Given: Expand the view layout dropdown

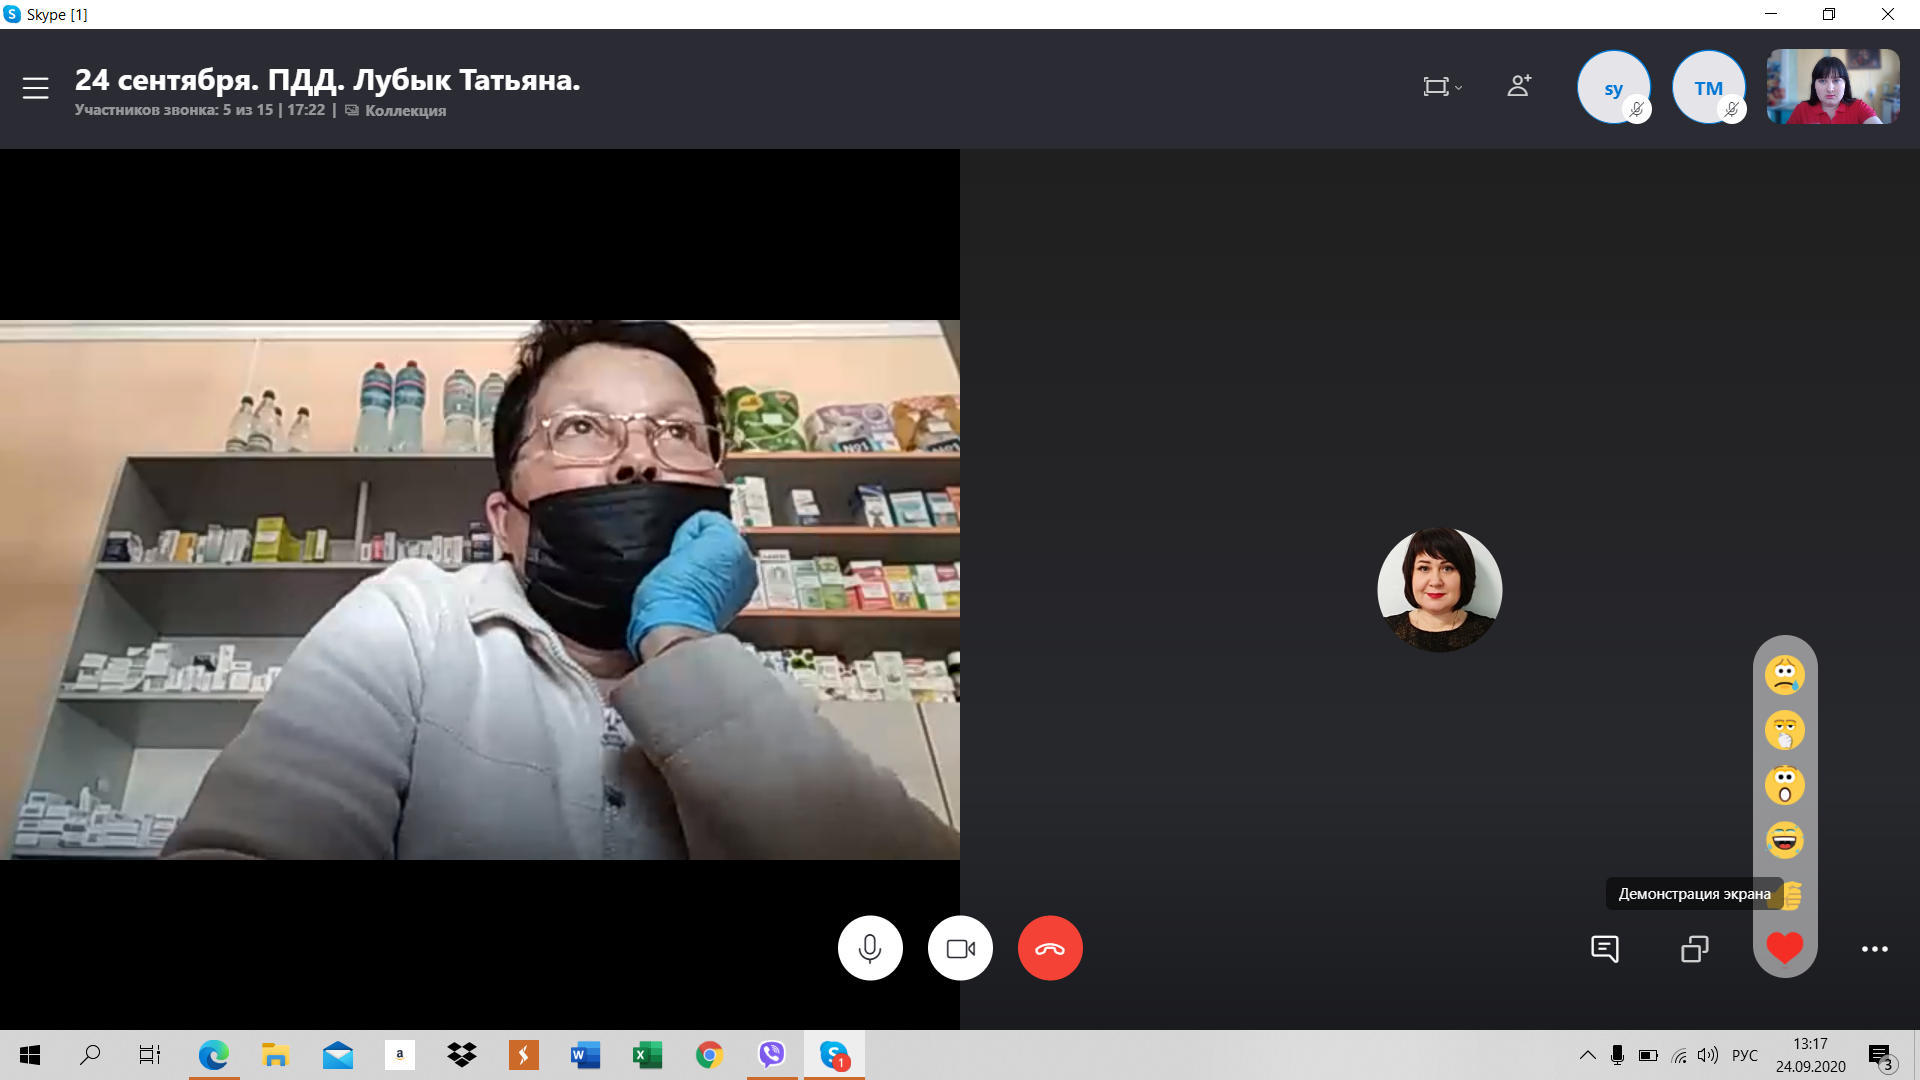Looking at the screenshot, I should pos(1442,87).
